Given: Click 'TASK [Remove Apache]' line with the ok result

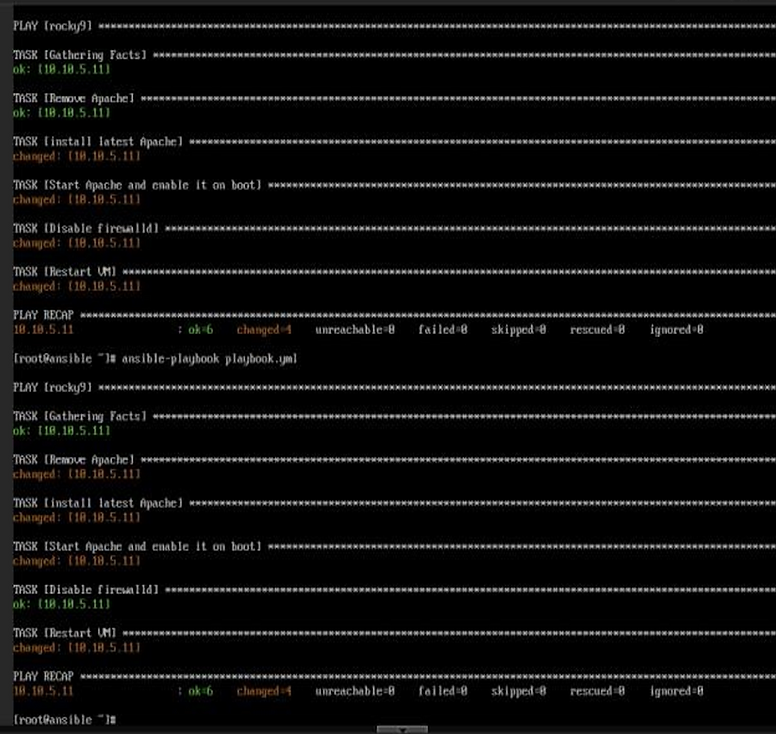Looking at the screenshot, I should point(74,98).
